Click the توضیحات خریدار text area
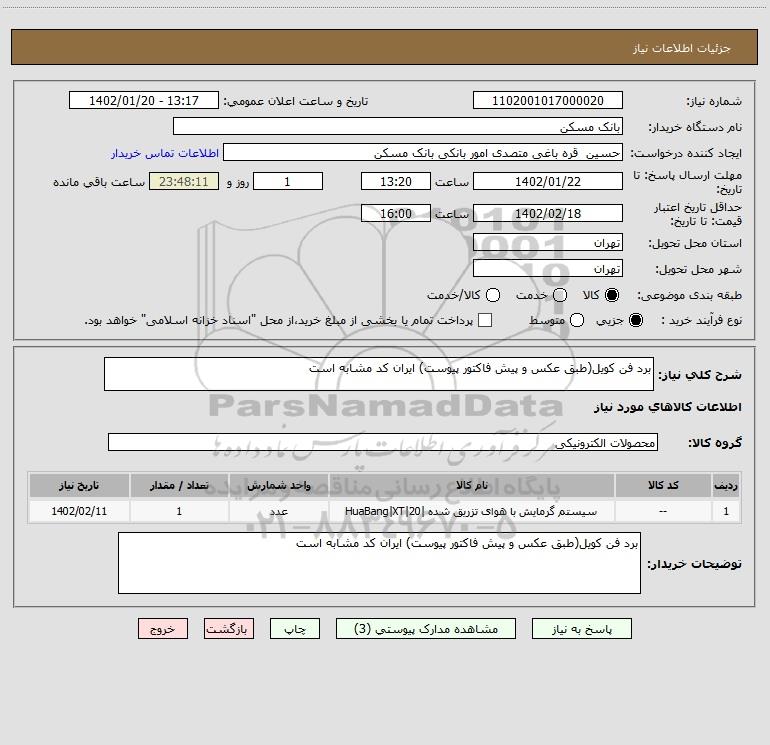The image size is (770, 745). [379, 563]
